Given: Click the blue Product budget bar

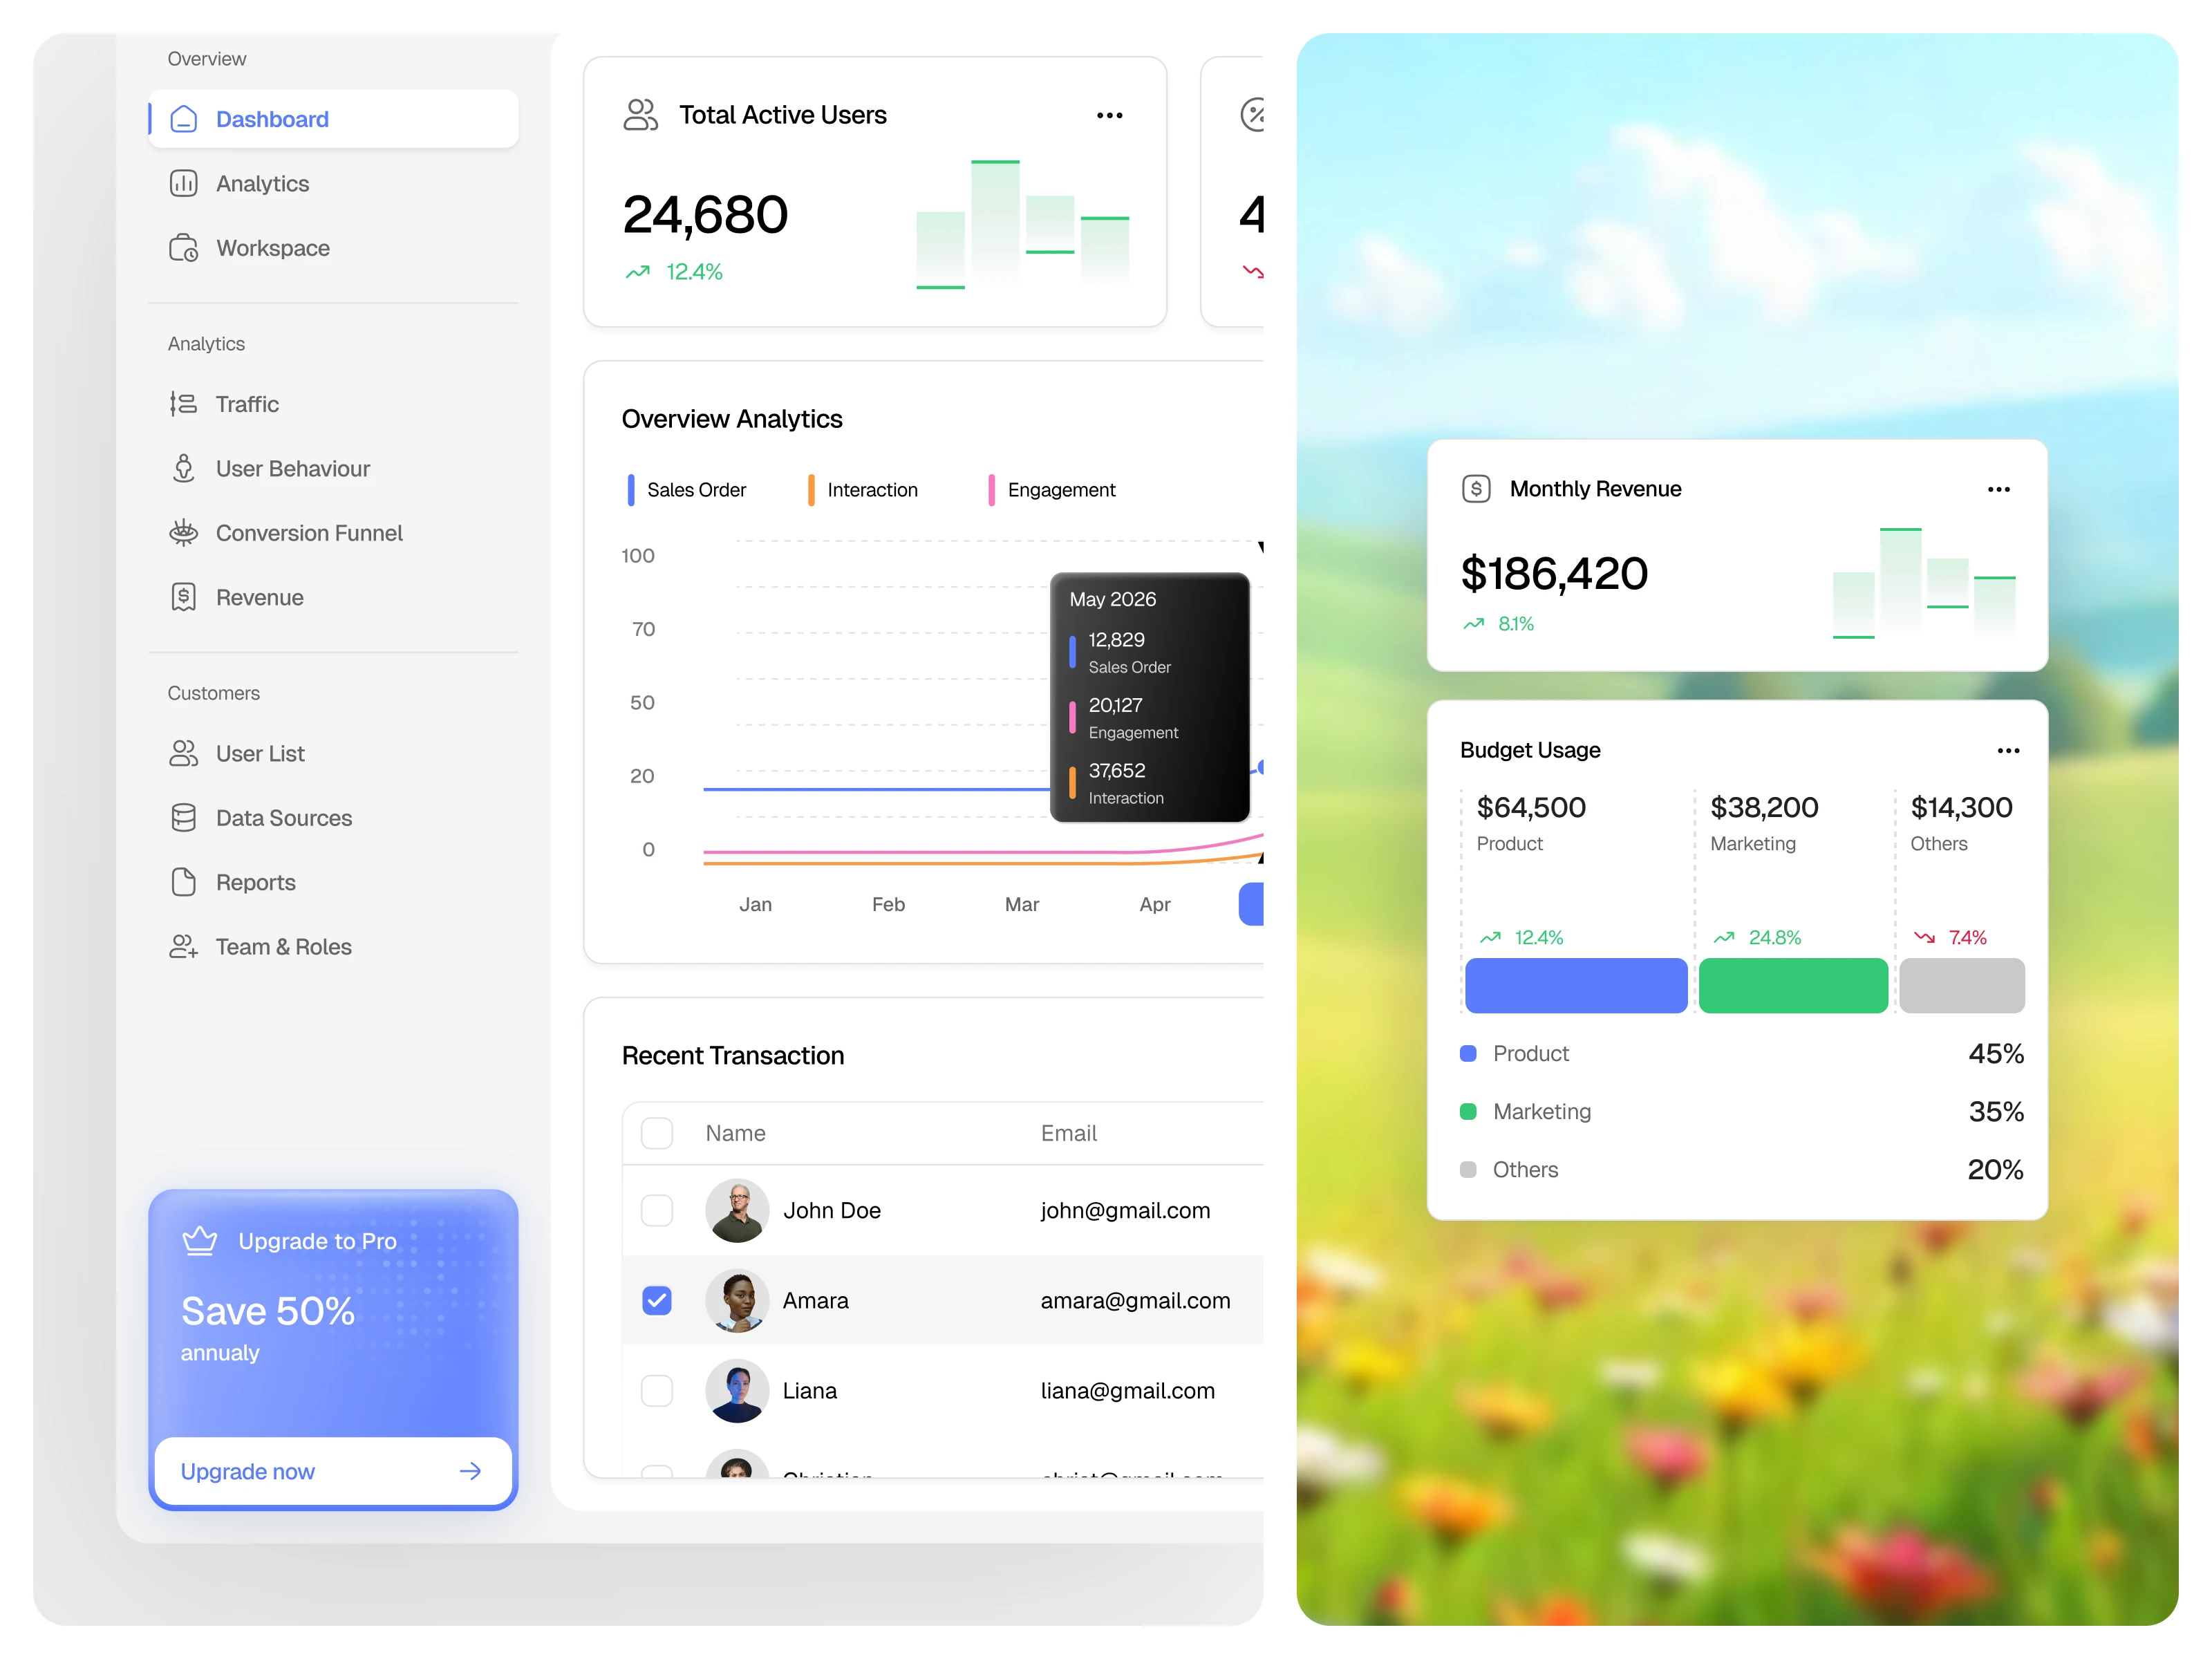Looking at the screenshot, I should 1576,986.
